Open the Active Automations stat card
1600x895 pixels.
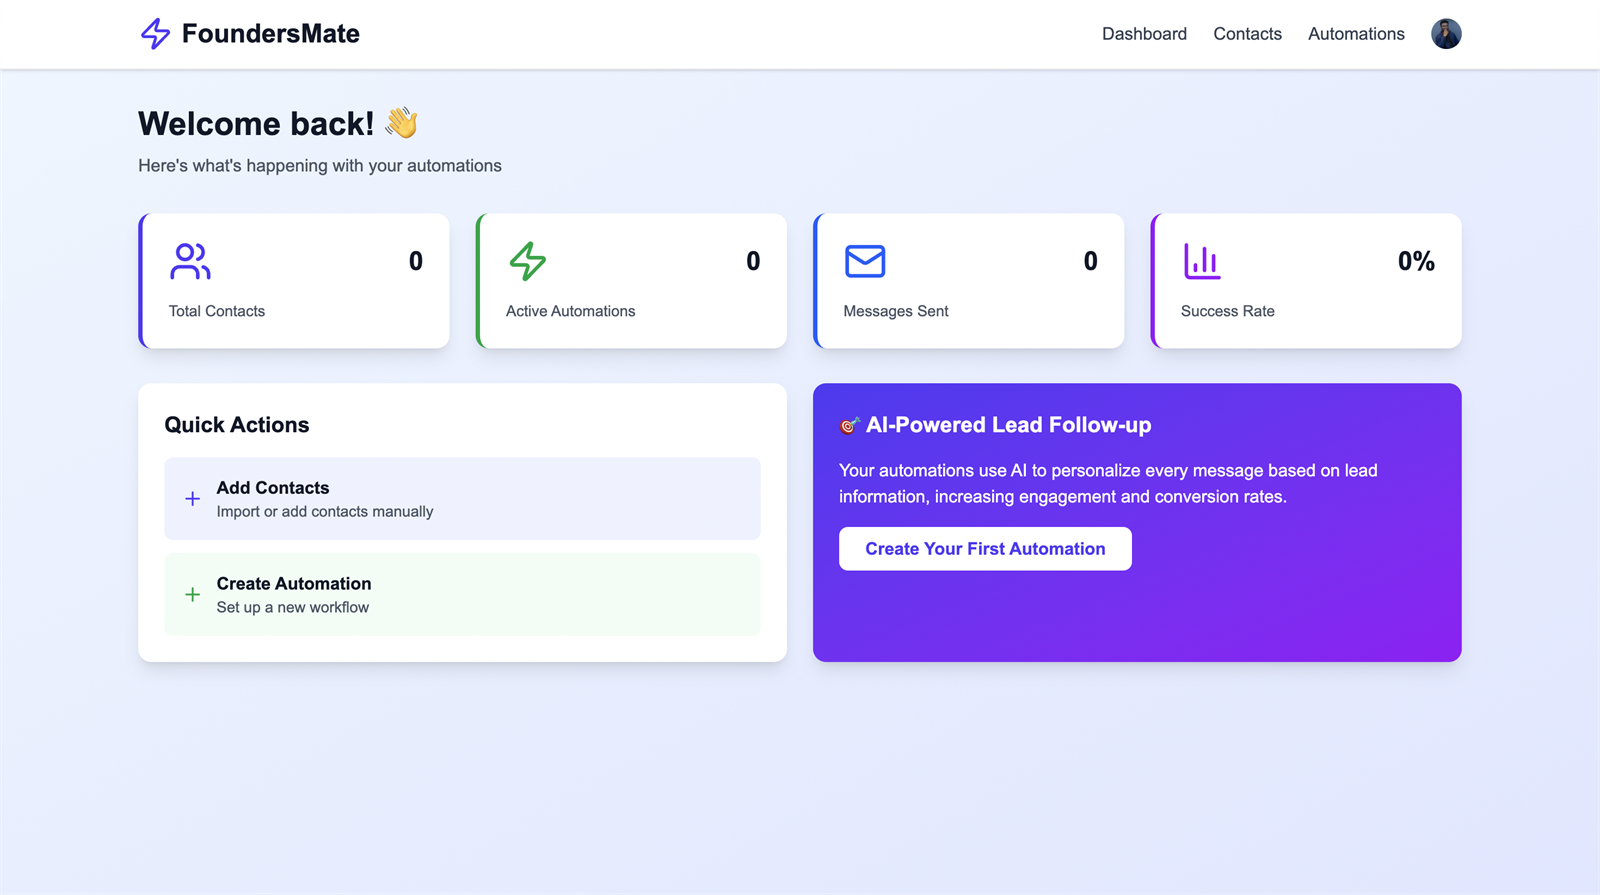pos(631,281)
